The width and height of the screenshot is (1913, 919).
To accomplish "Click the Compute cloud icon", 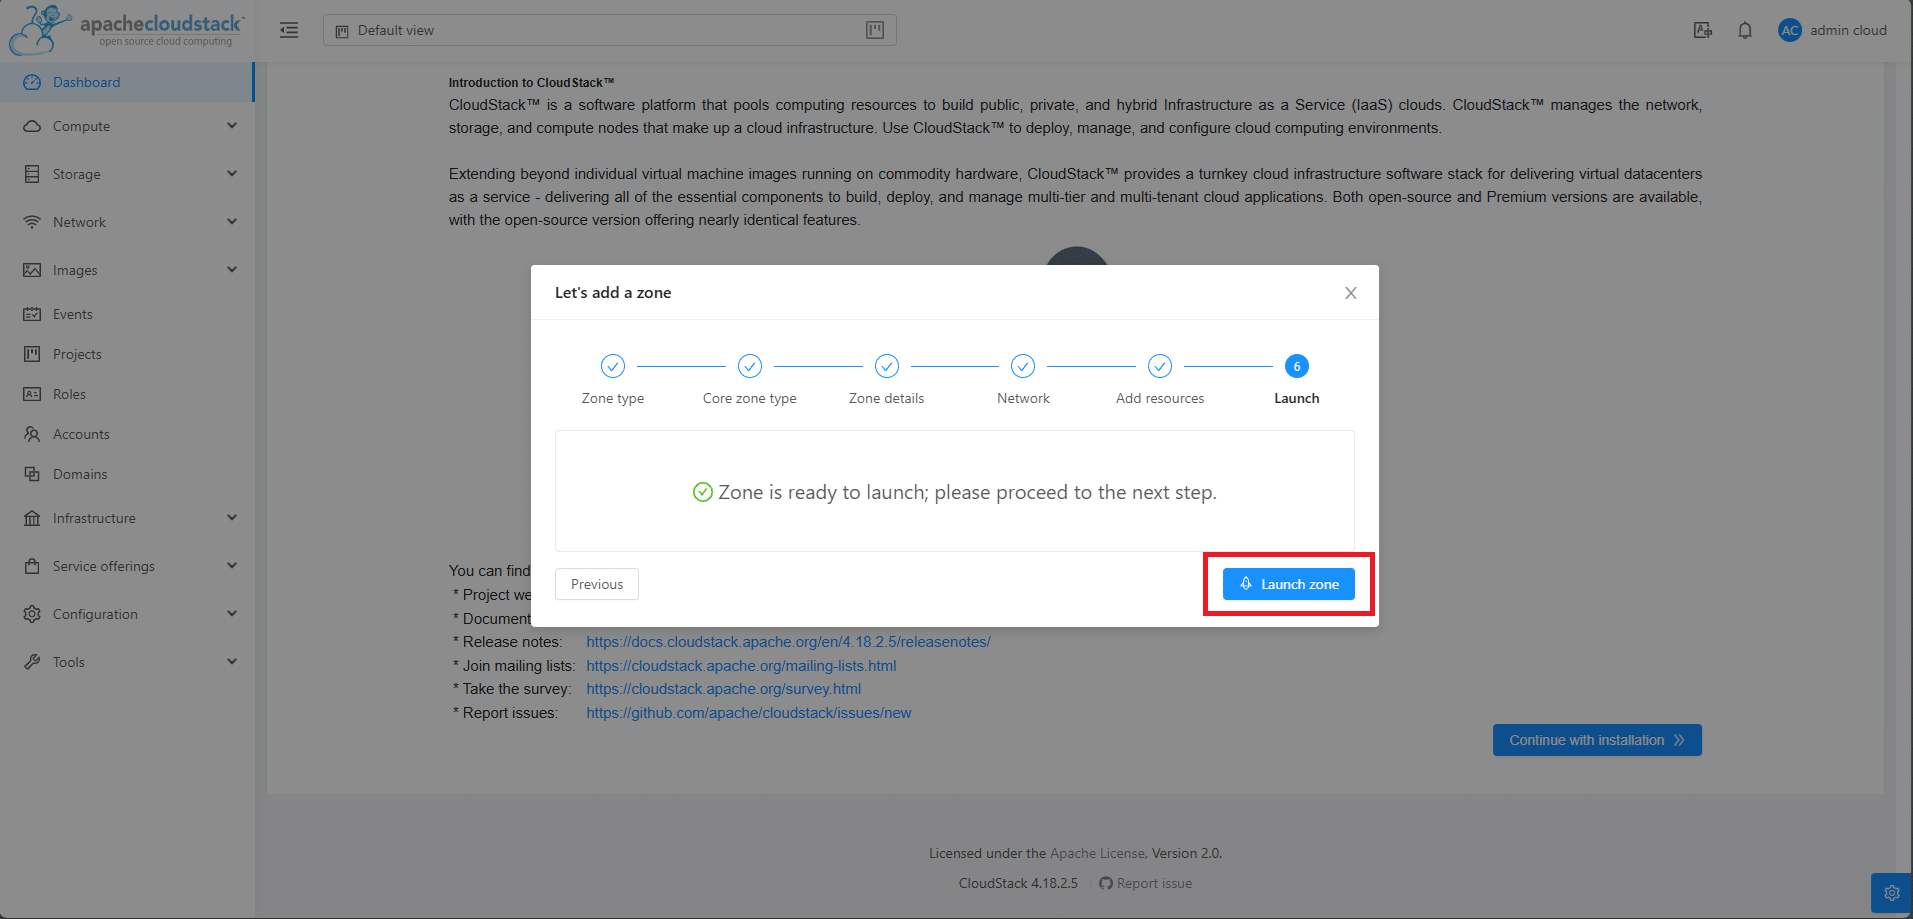I will (x=32, y=126).
